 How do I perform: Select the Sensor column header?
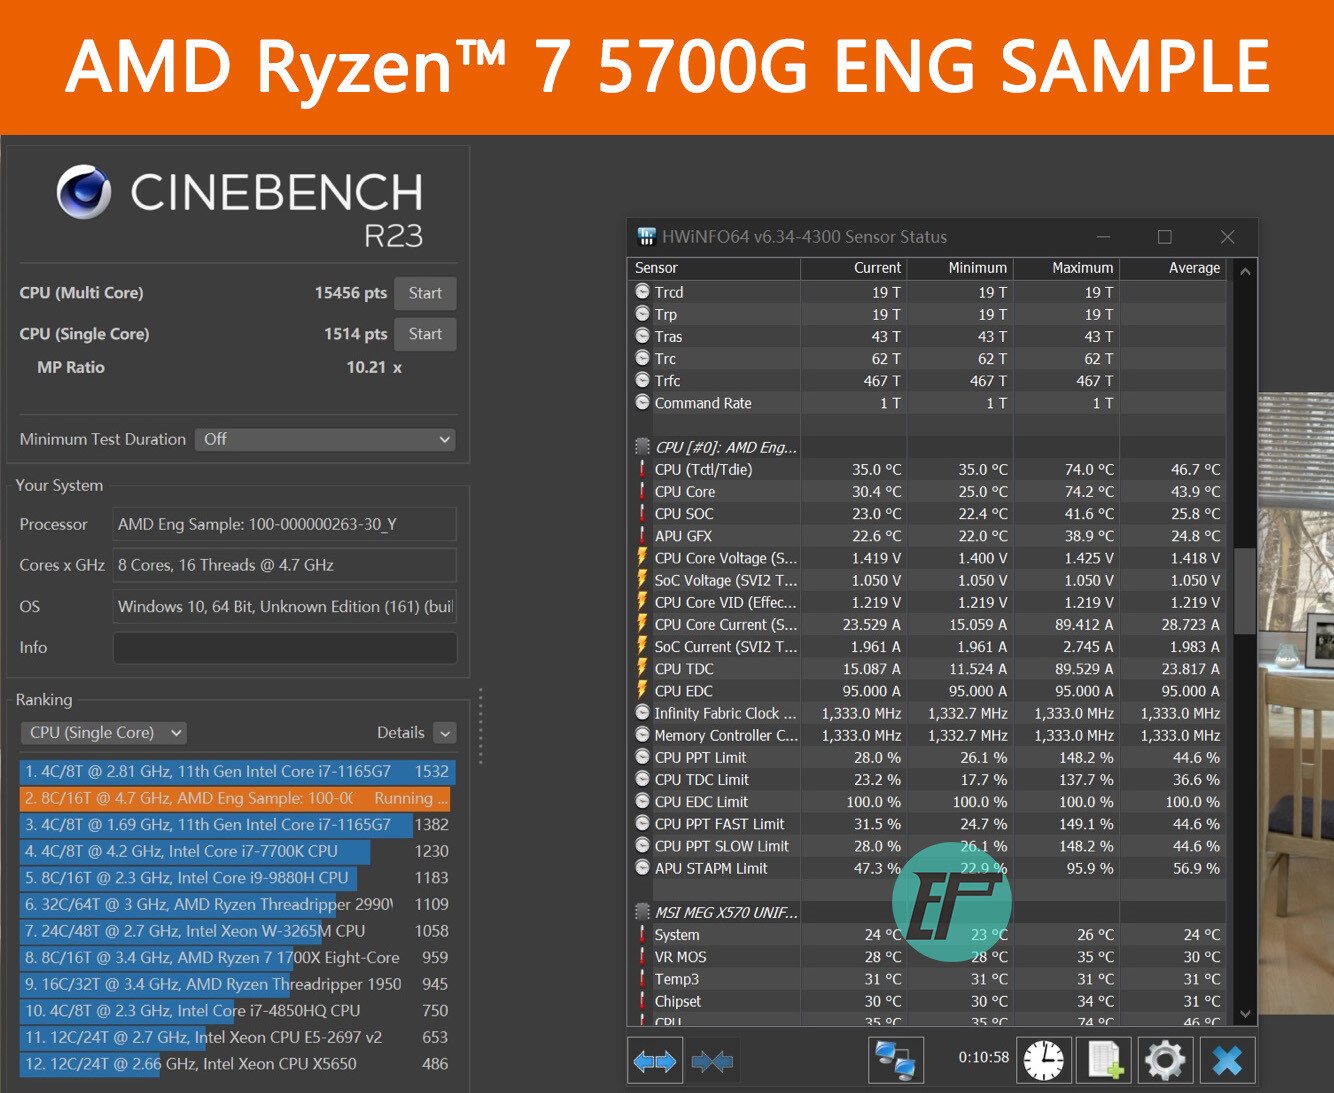[714, 268]
